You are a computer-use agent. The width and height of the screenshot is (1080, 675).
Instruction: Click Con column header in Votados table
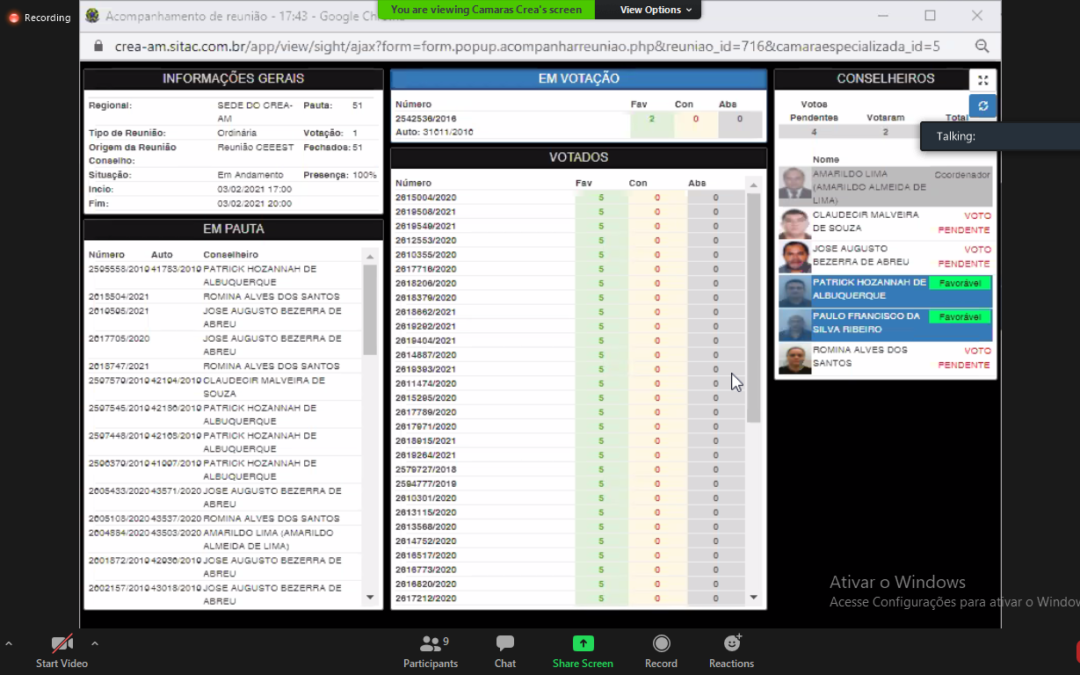tap(638, 183)
